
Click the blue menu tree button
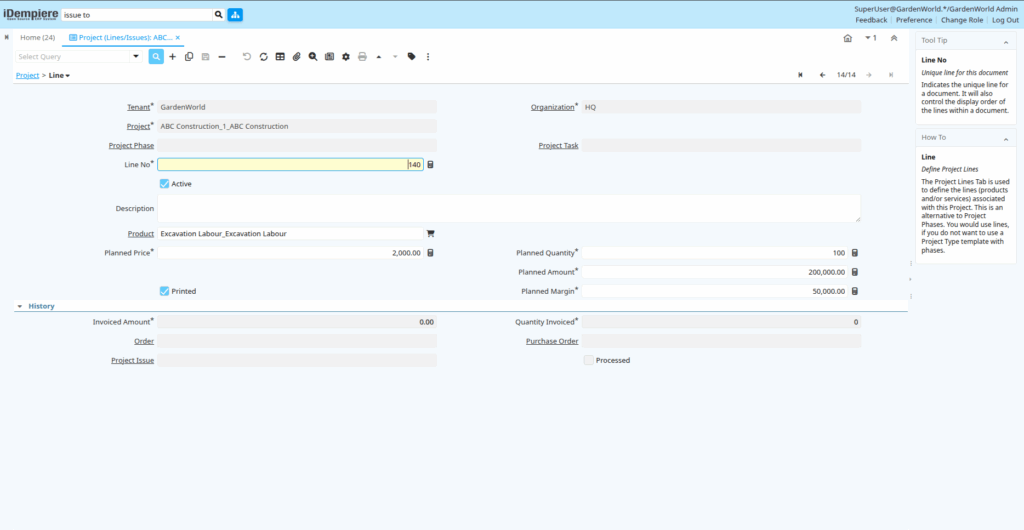[x=235, y=14]
